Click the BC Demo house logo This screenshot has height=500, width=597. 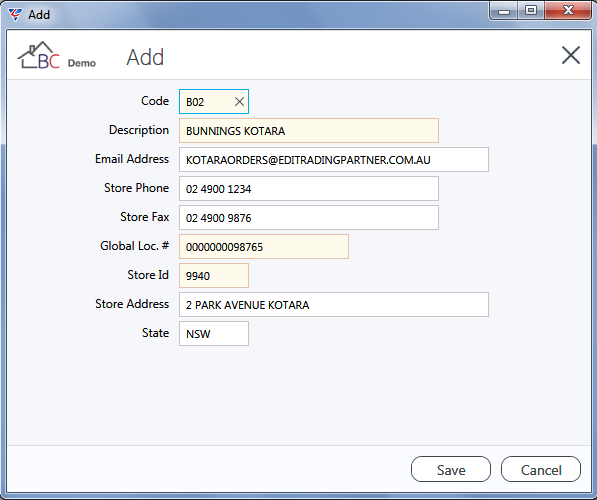click(56, 56)
